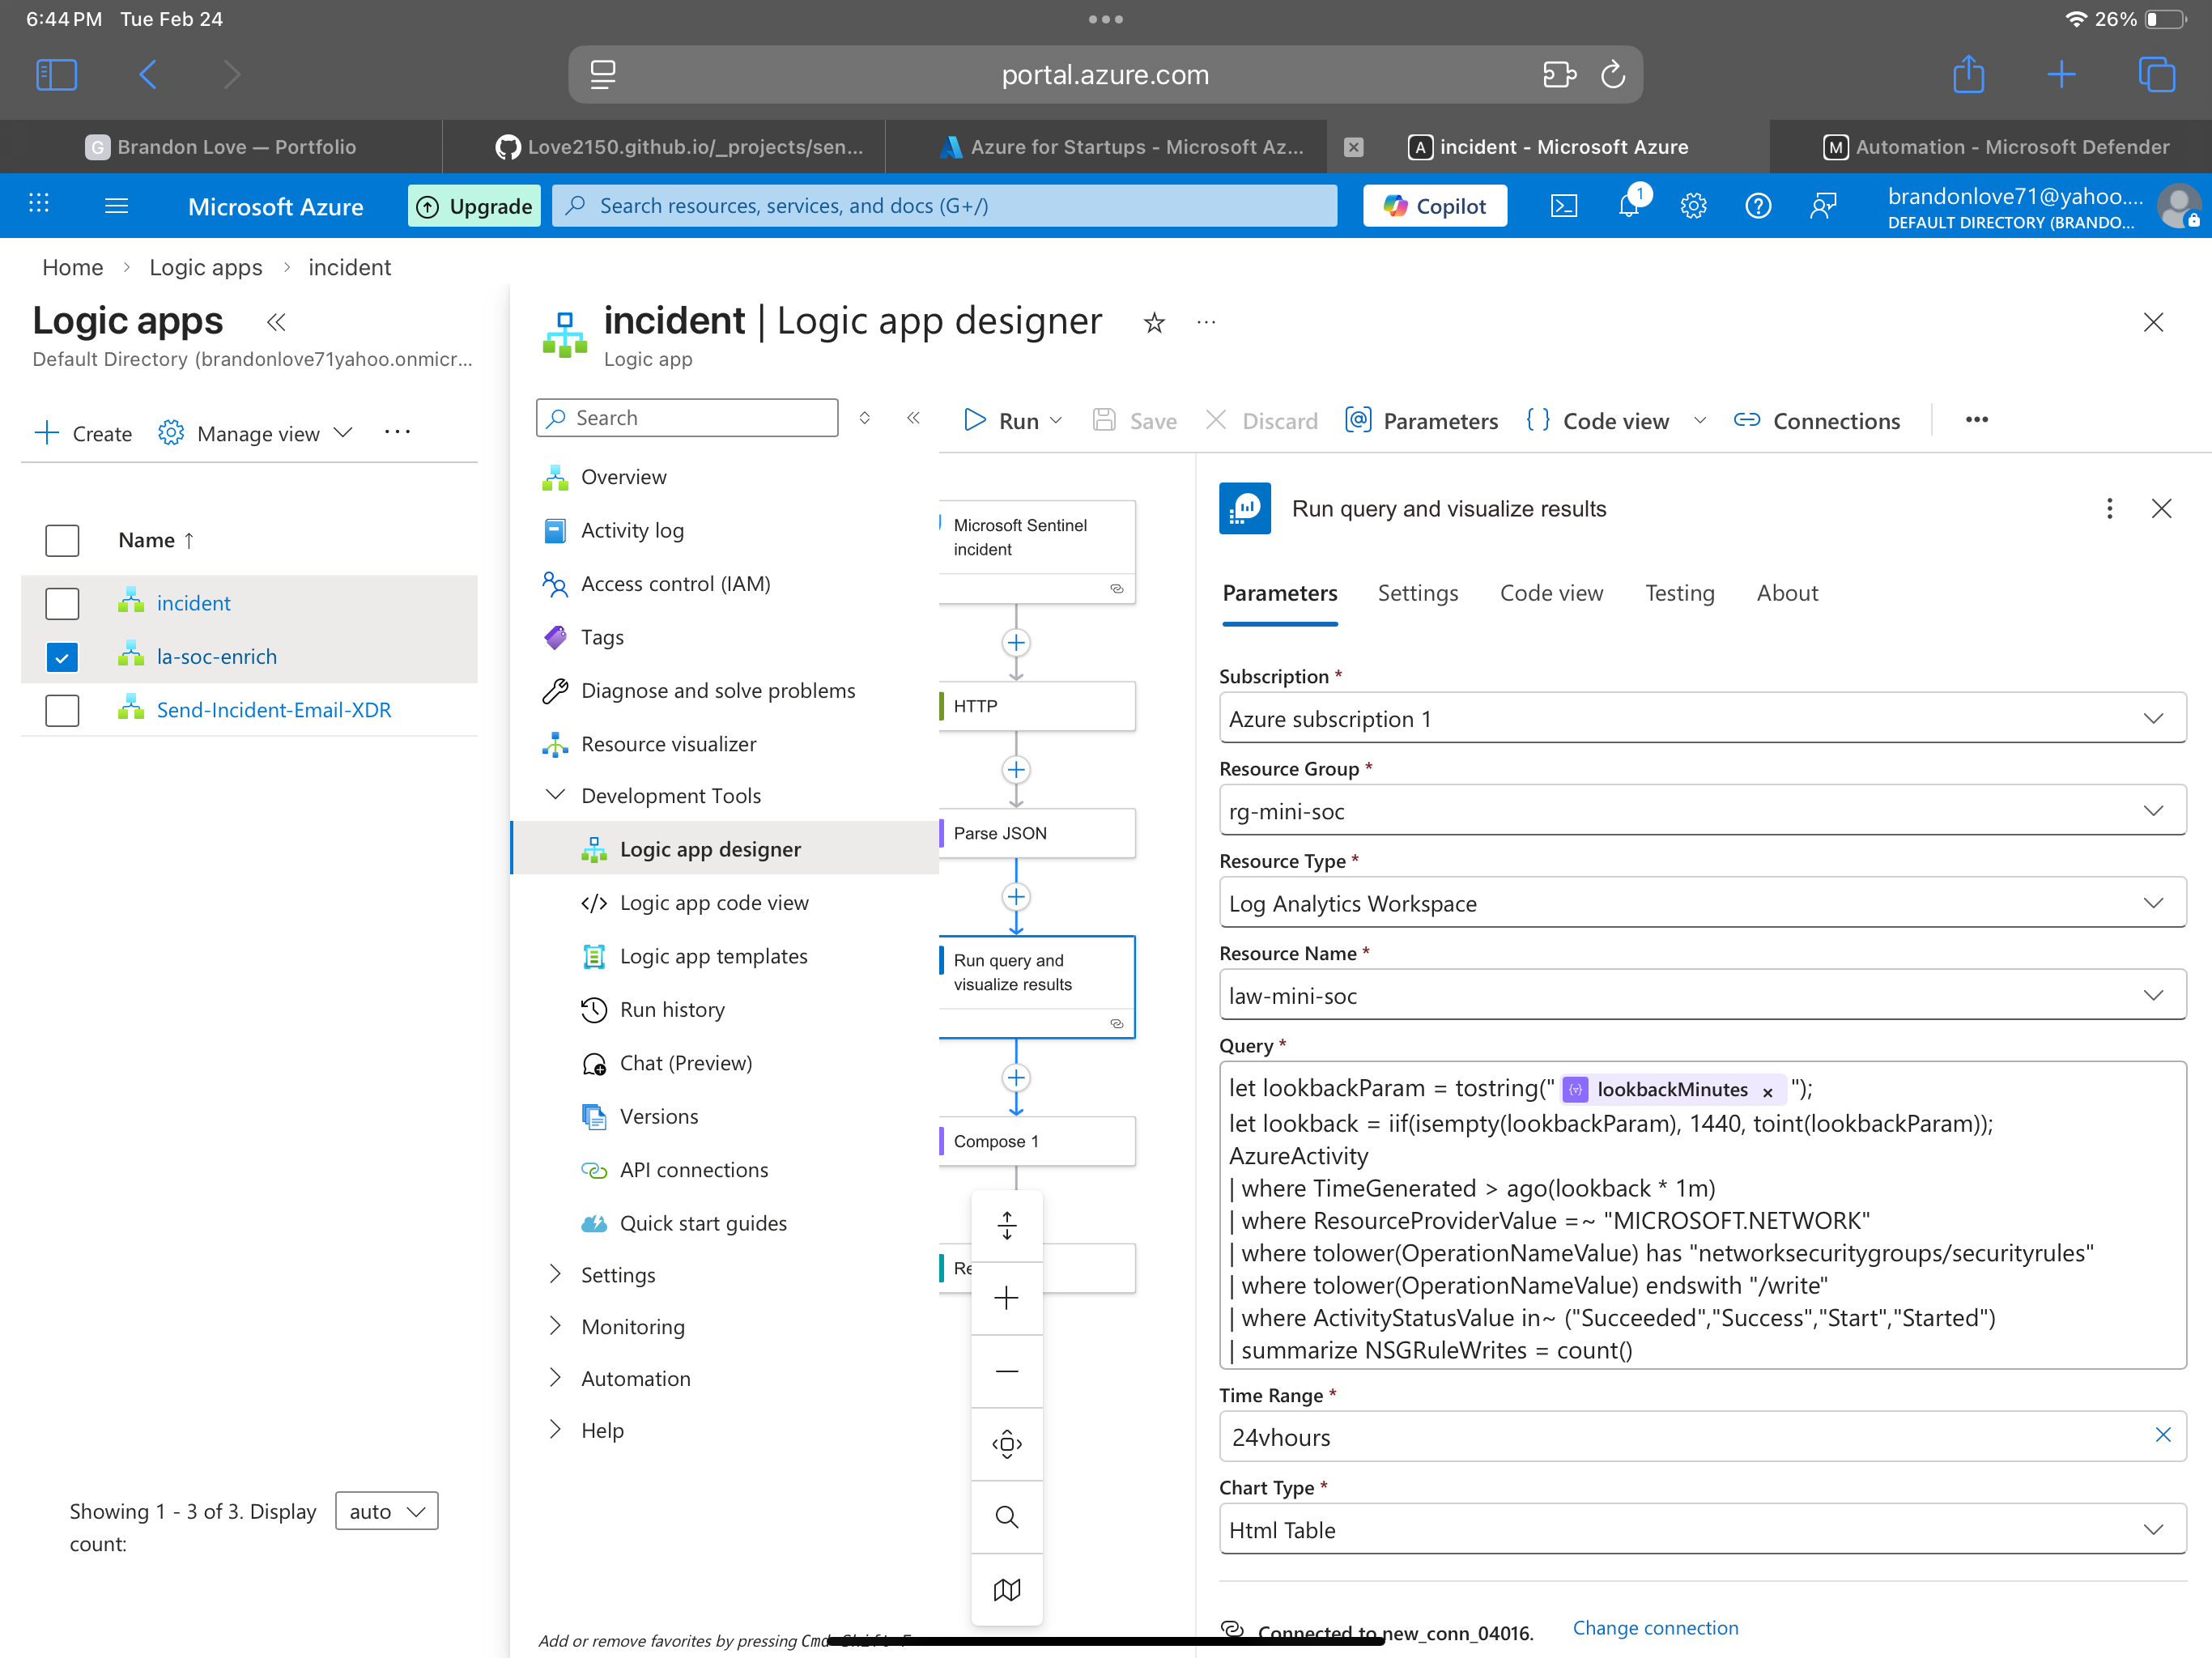The image size is (2212, 1658).
Task: Open the Resource Group dropdown
Action: (x=1701, y=811)
